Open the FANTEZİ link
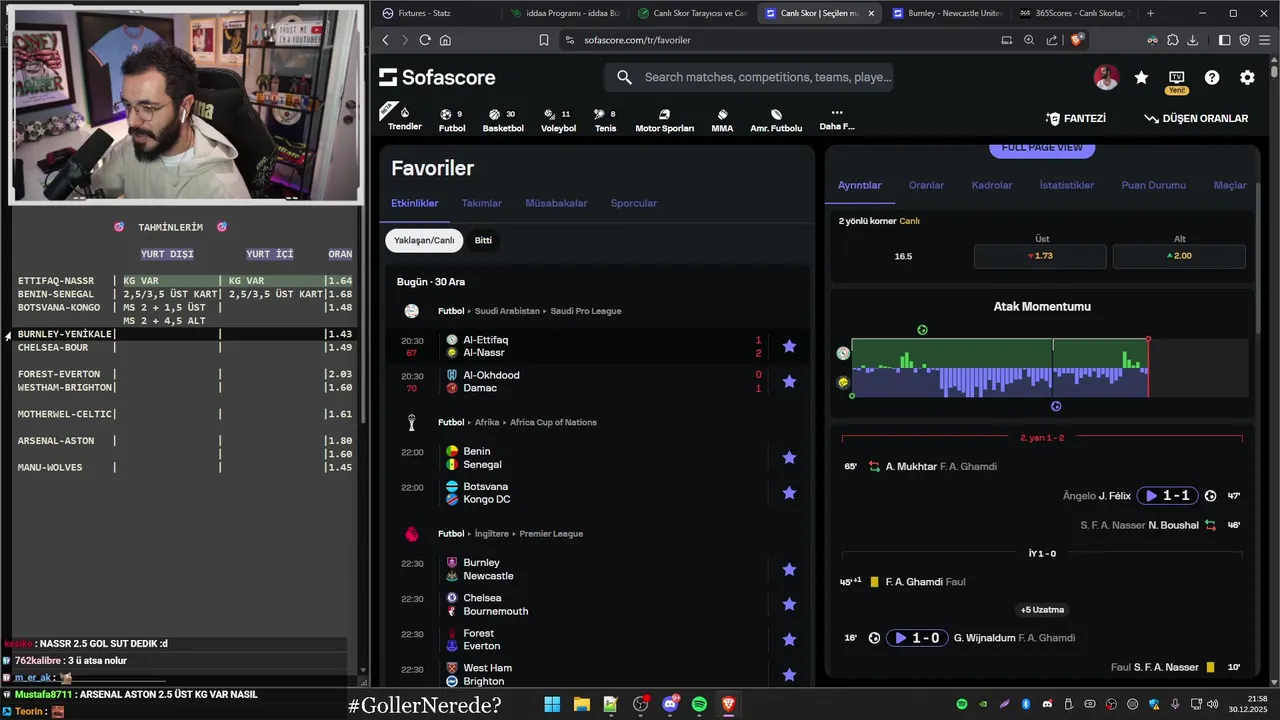 [x=1076, y=118]
